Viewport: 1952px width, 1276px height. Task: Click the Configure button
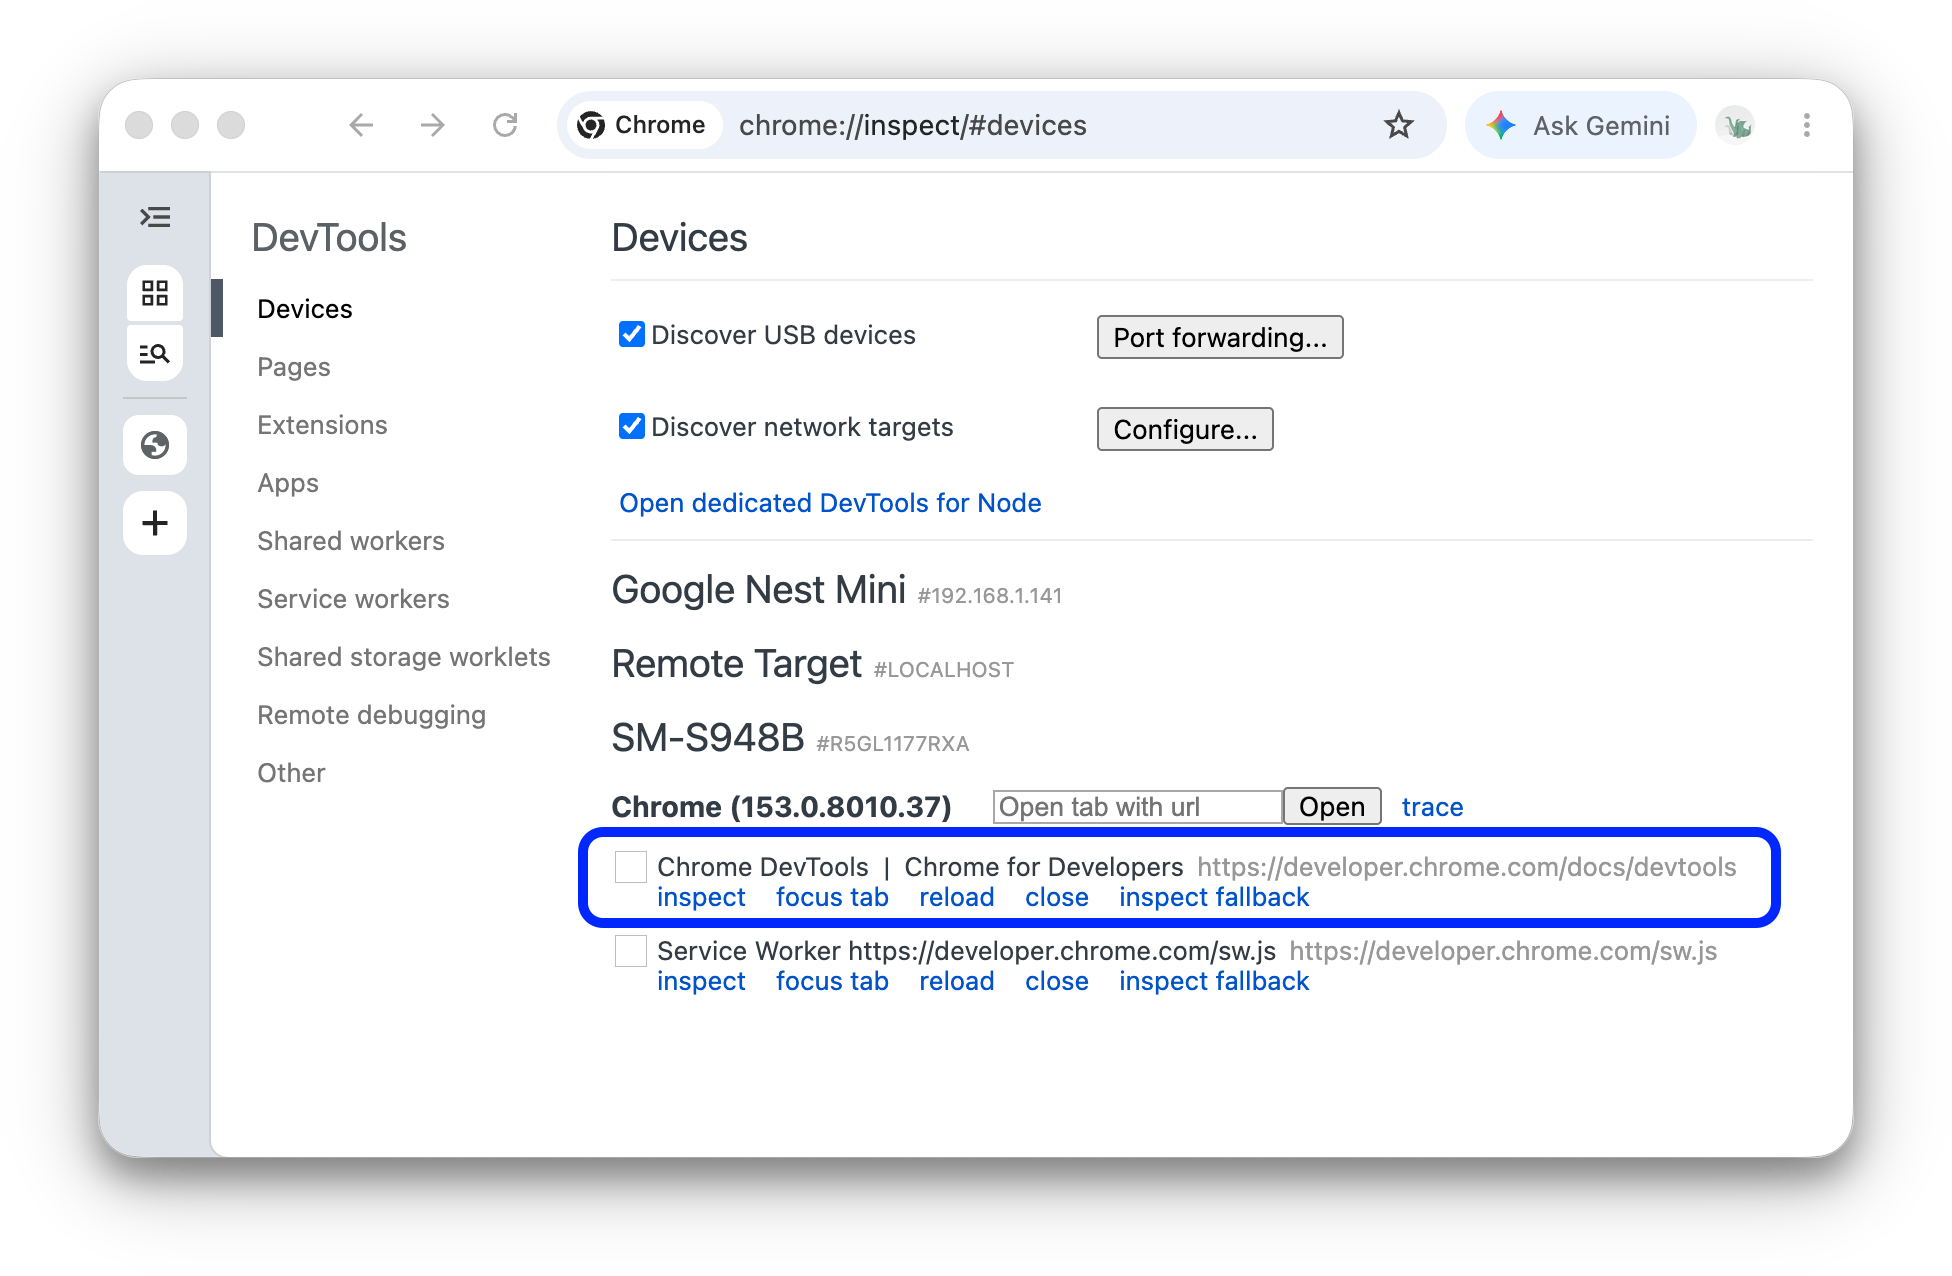[1185, 429]
